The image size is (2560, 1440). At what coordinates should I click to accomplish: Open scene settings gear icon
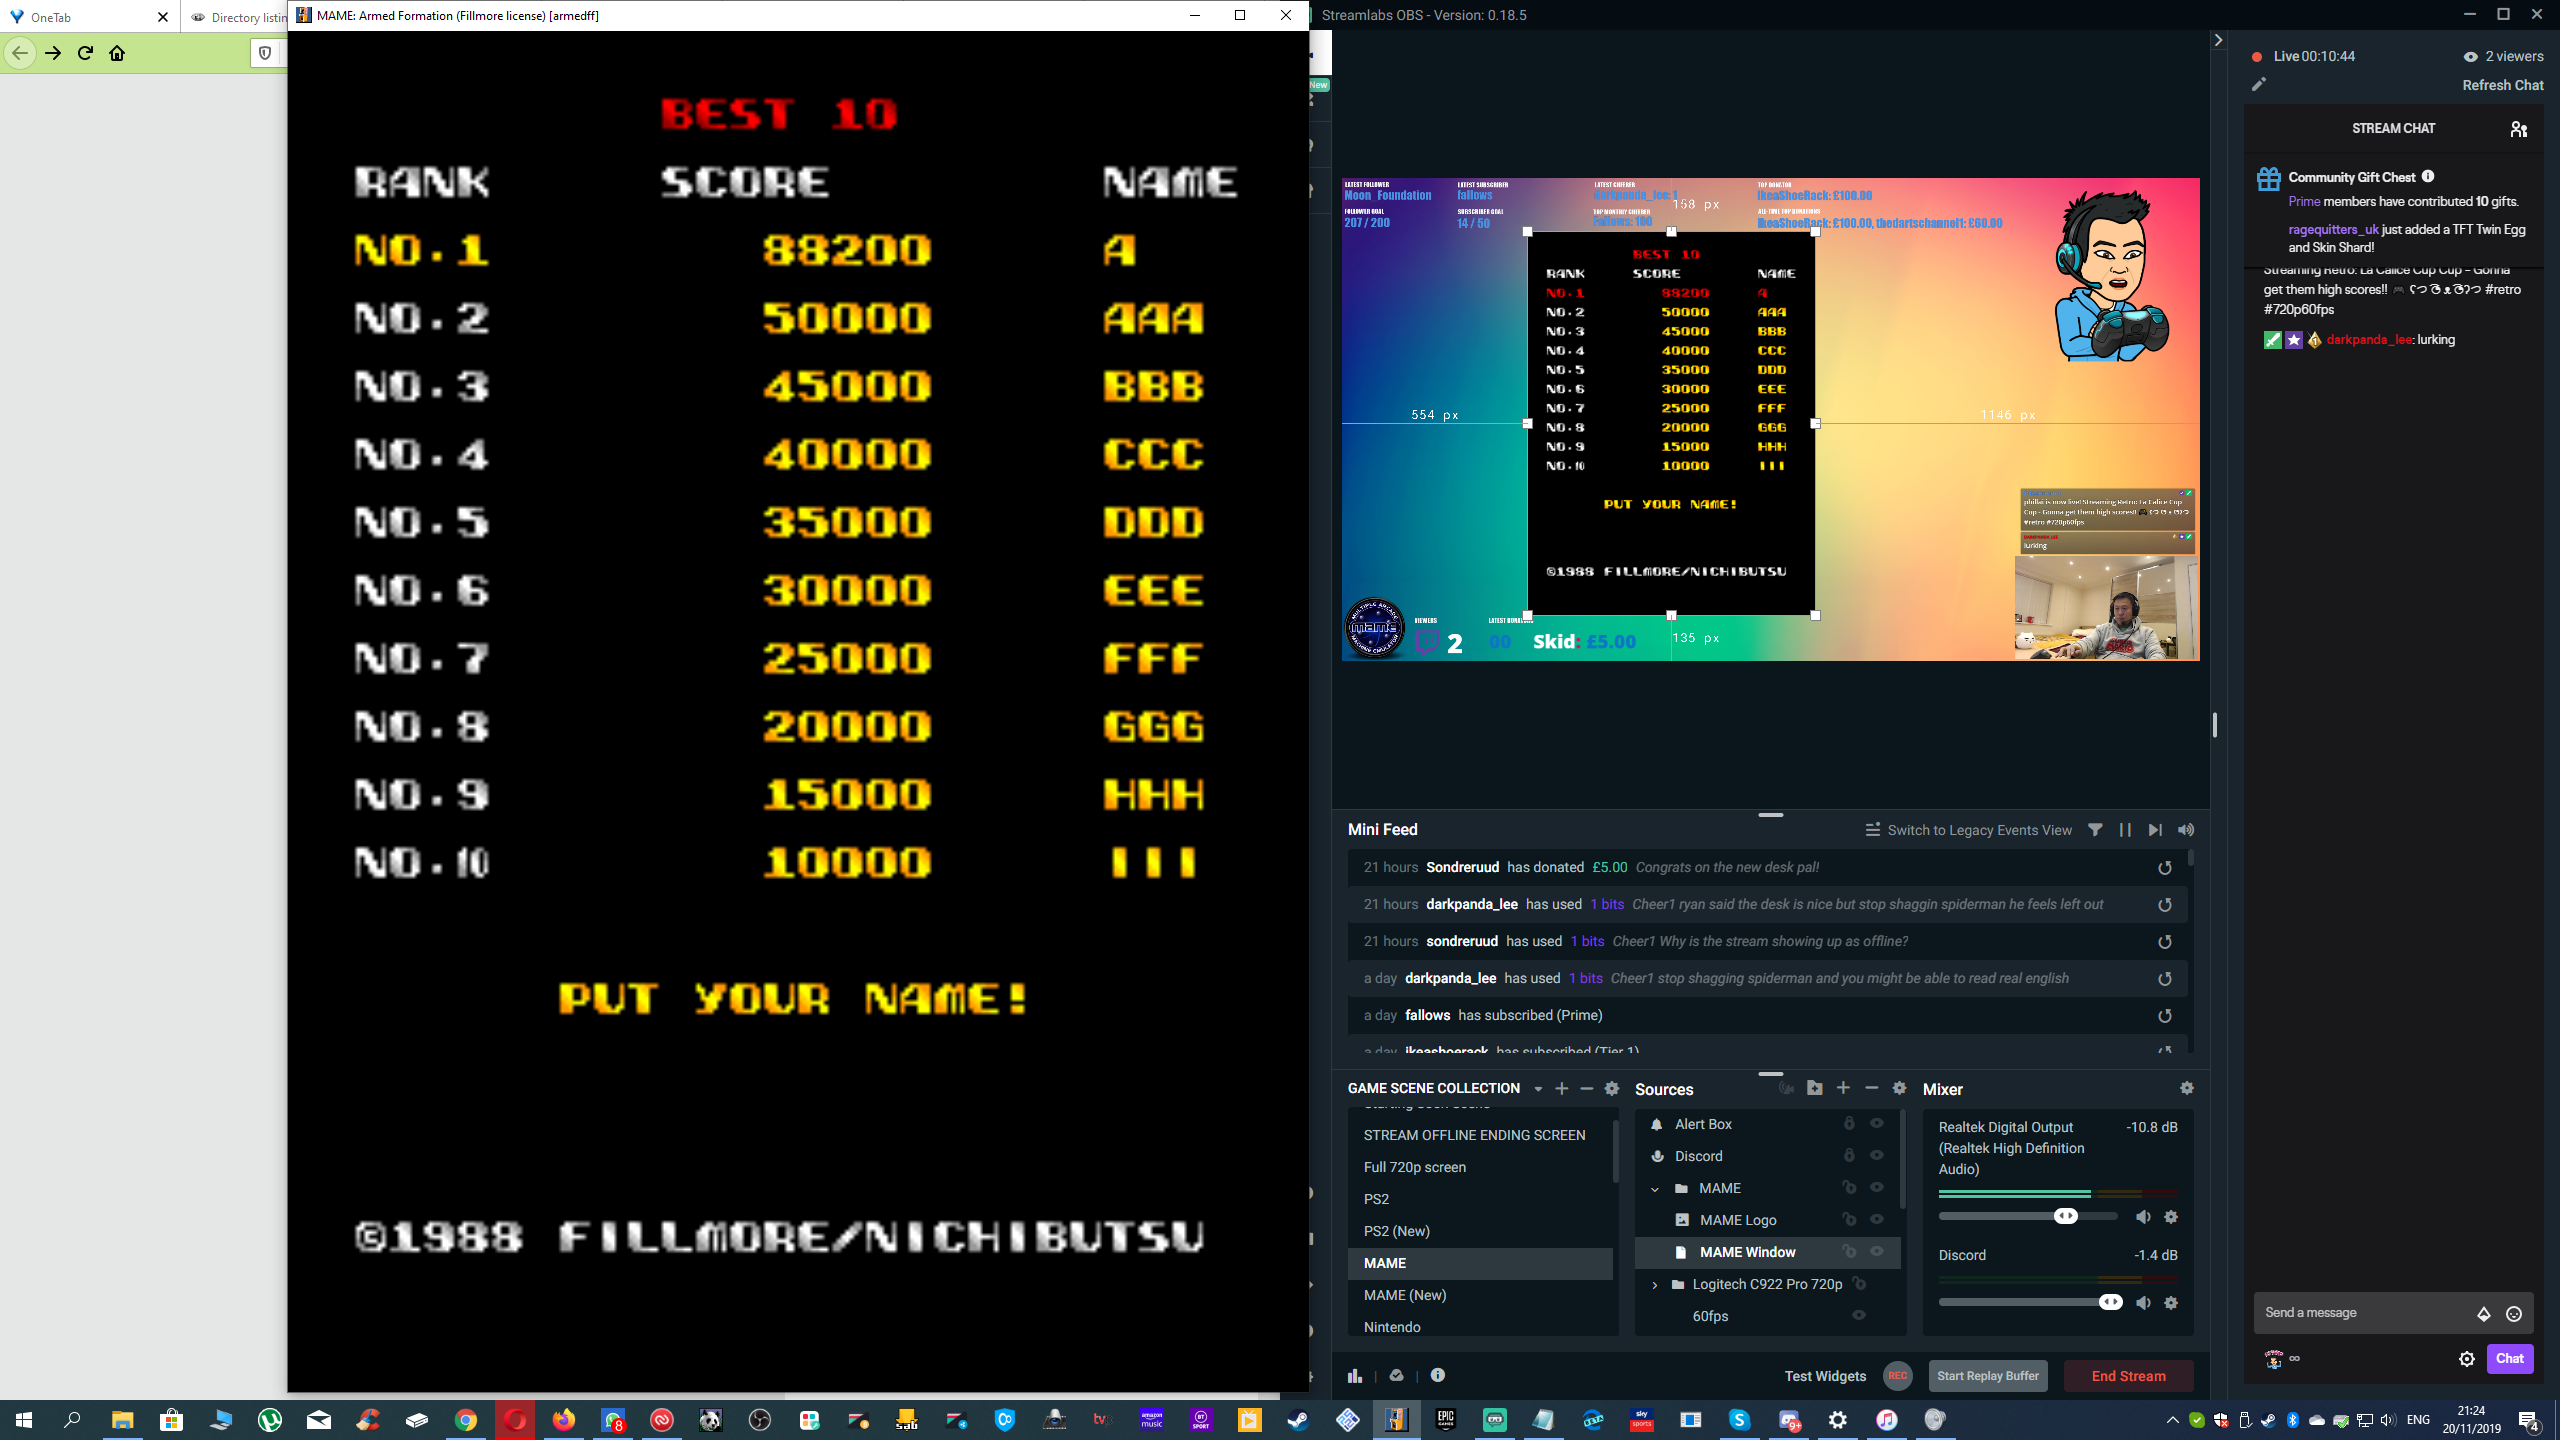tap(1612, 1088)
